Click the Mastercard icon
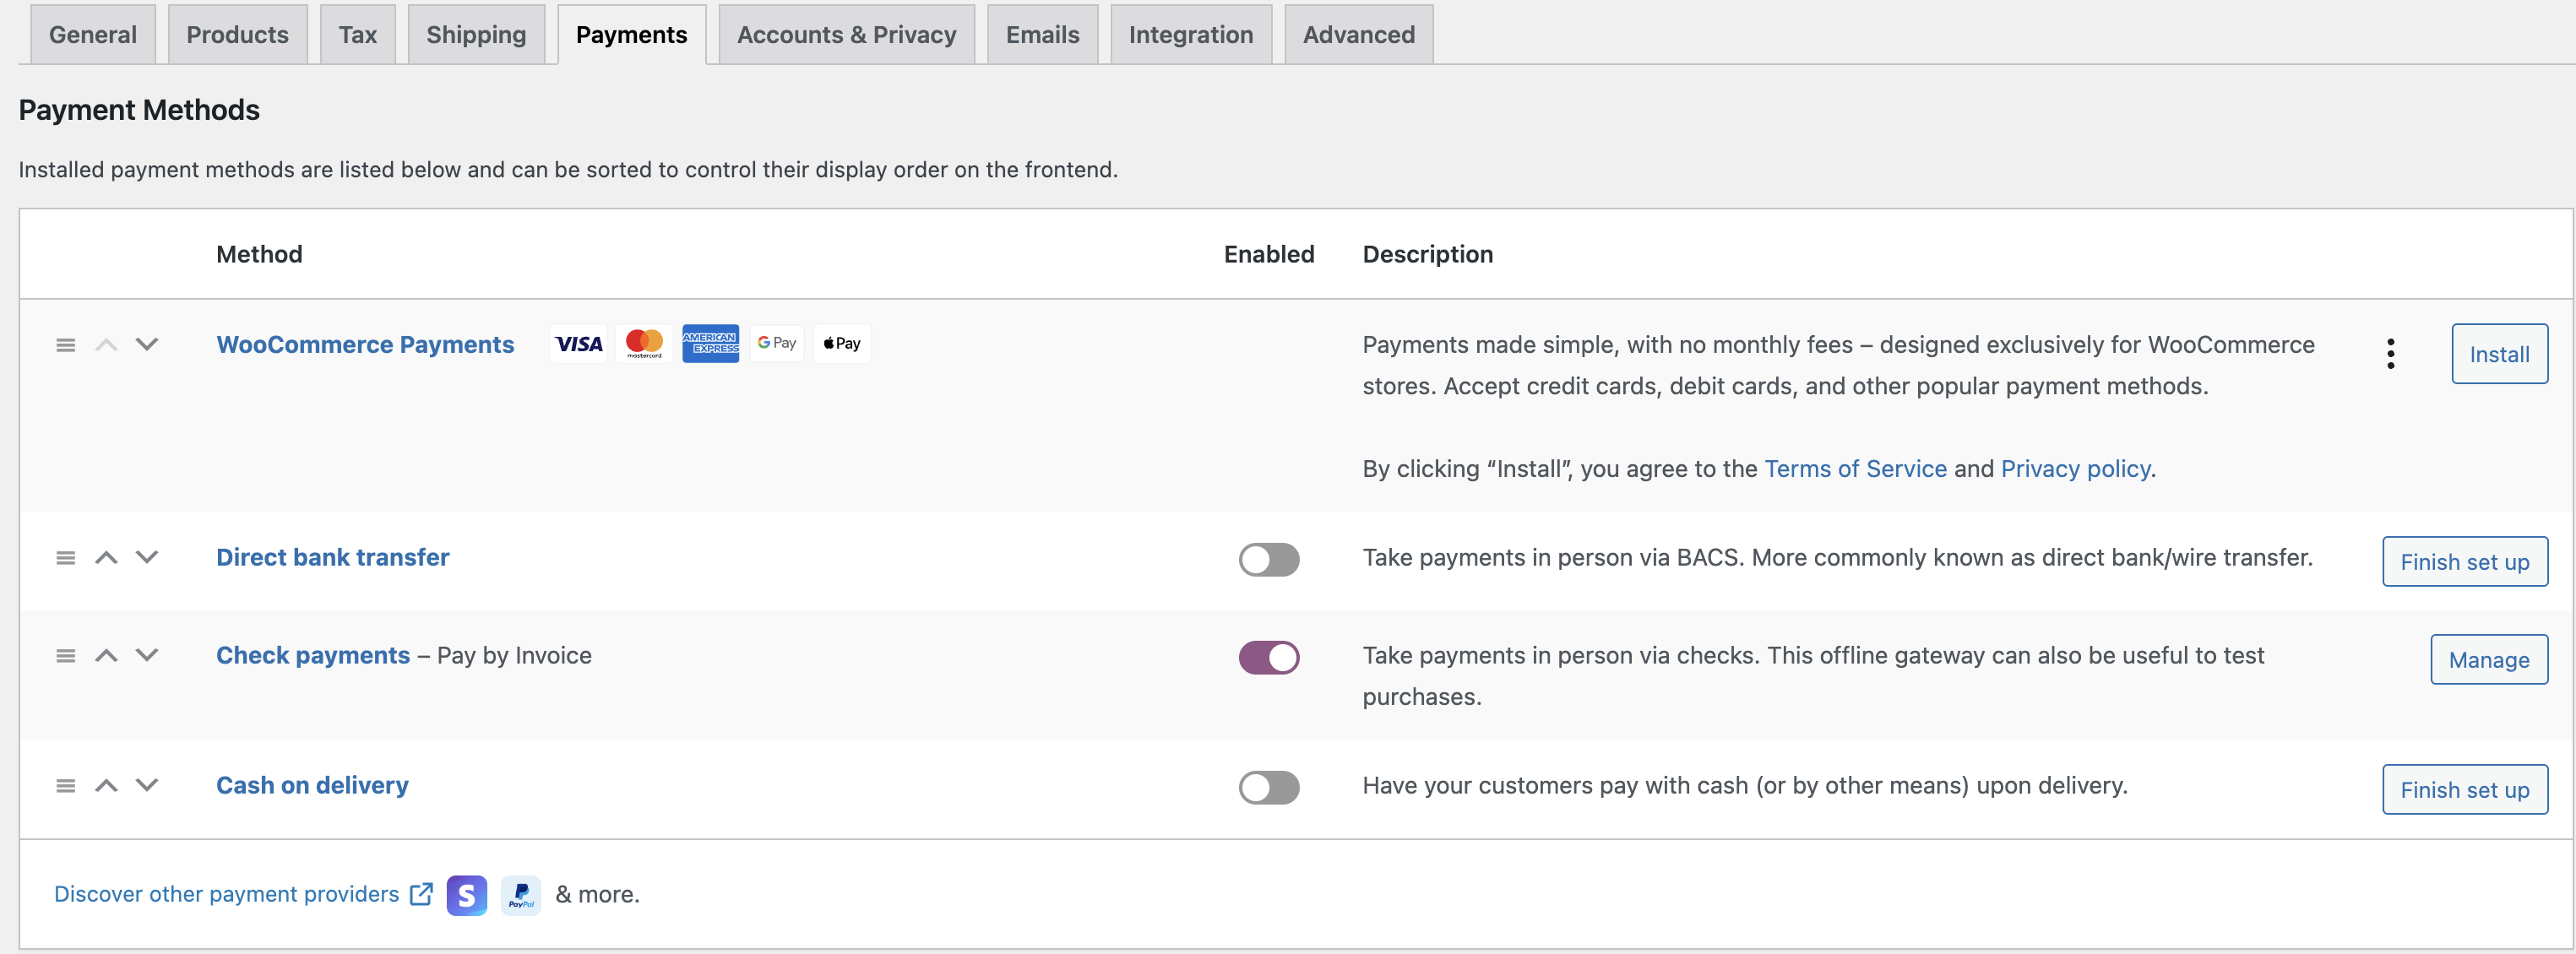 644,344
